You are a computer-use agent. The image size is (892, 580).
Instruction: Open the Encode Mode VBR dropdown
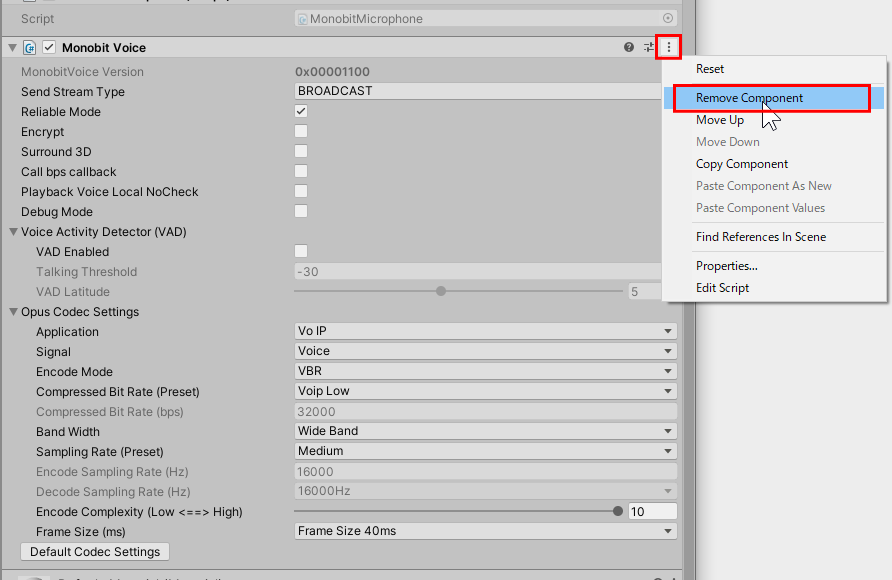click(486, 371)
